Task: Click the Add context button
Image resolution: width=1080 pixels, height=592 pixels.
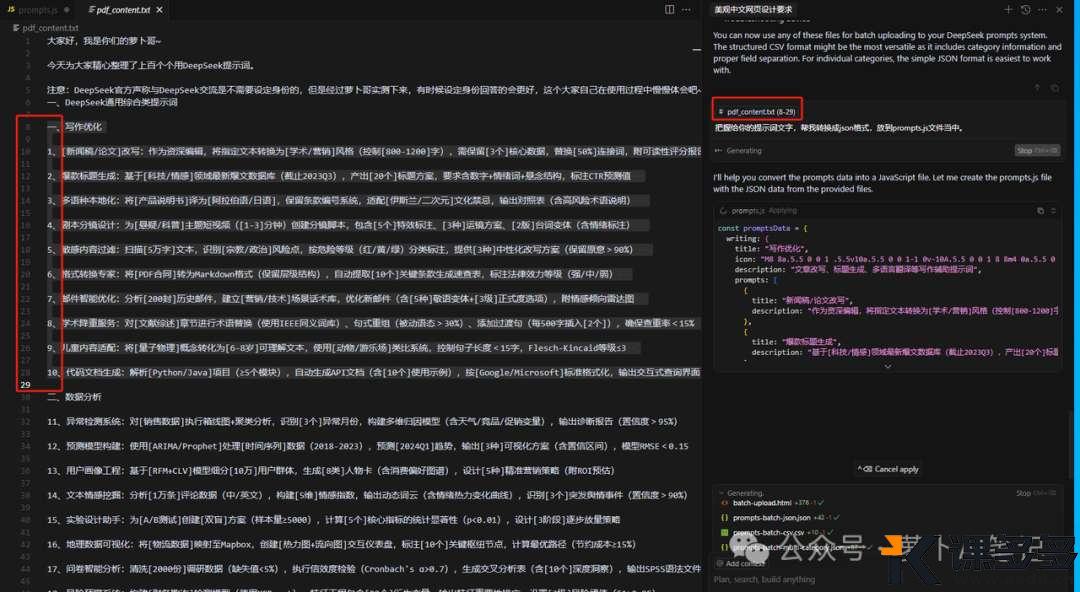Action: tap(741, 563)
